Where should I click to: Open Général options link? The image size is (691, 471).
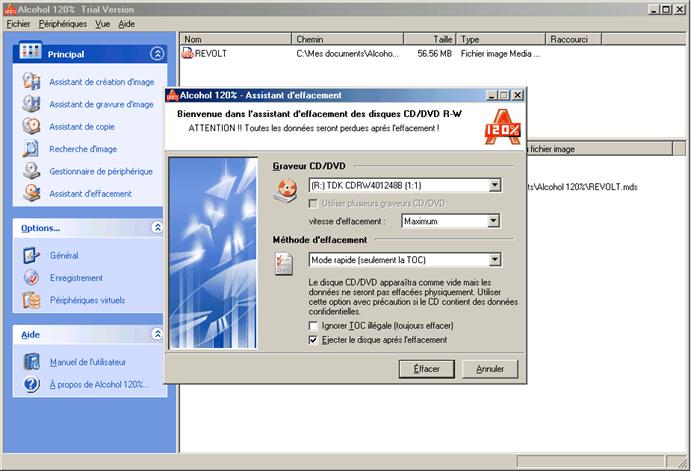(64, 256)
